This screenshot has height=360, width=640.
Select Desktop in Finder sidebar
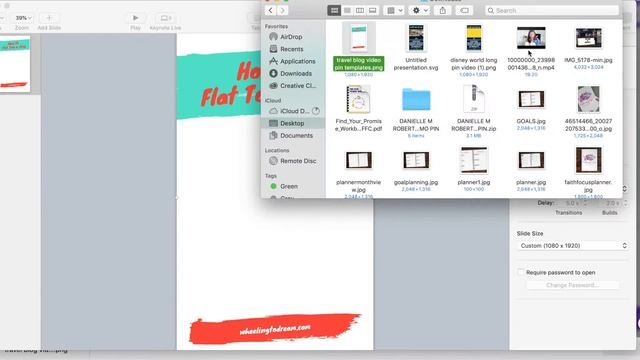tap(292, 123)
